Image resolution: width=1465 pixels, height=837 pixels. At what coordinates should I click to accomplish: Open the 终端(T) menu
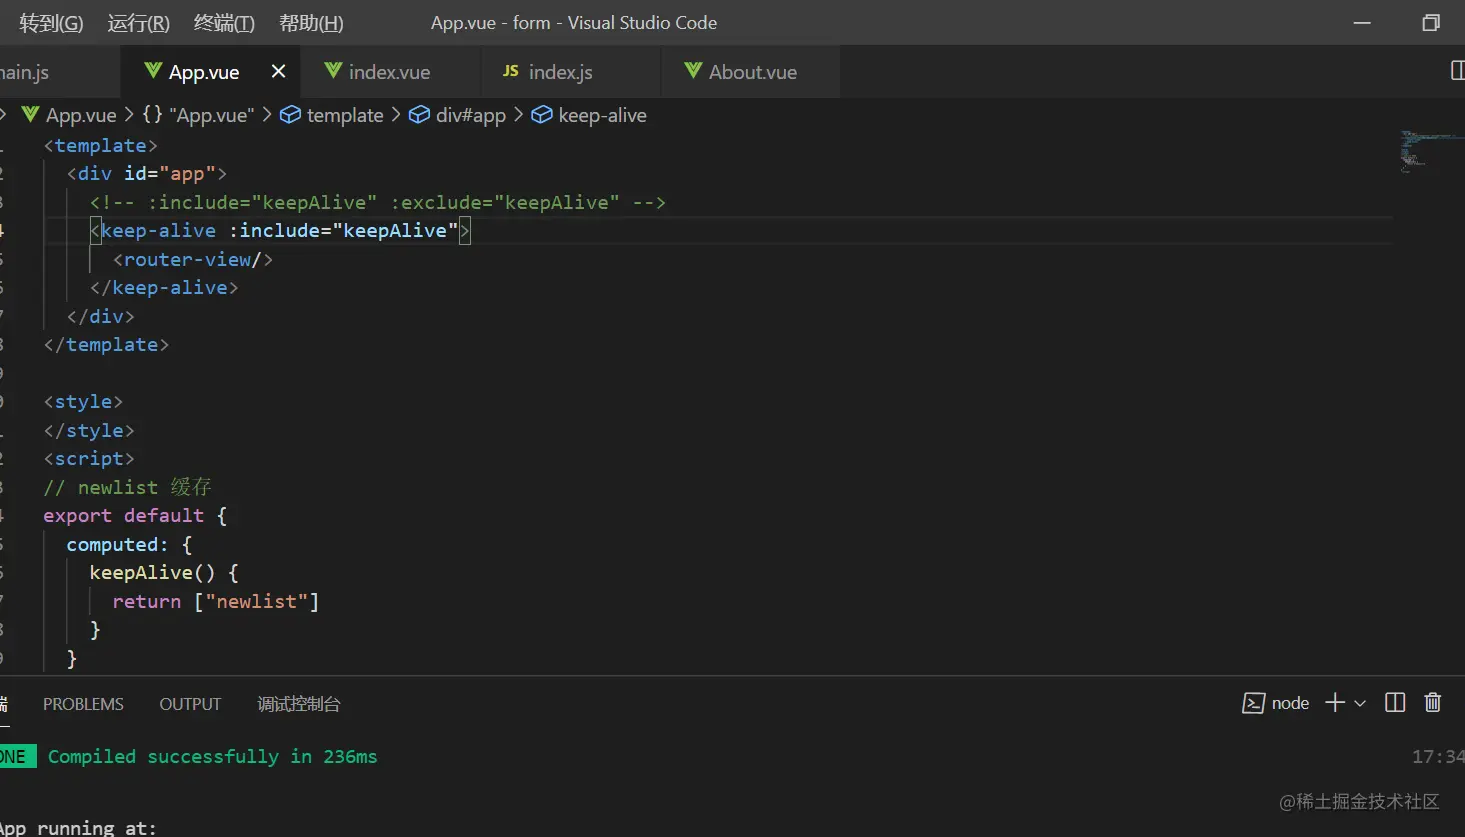(x=224, y=23)
